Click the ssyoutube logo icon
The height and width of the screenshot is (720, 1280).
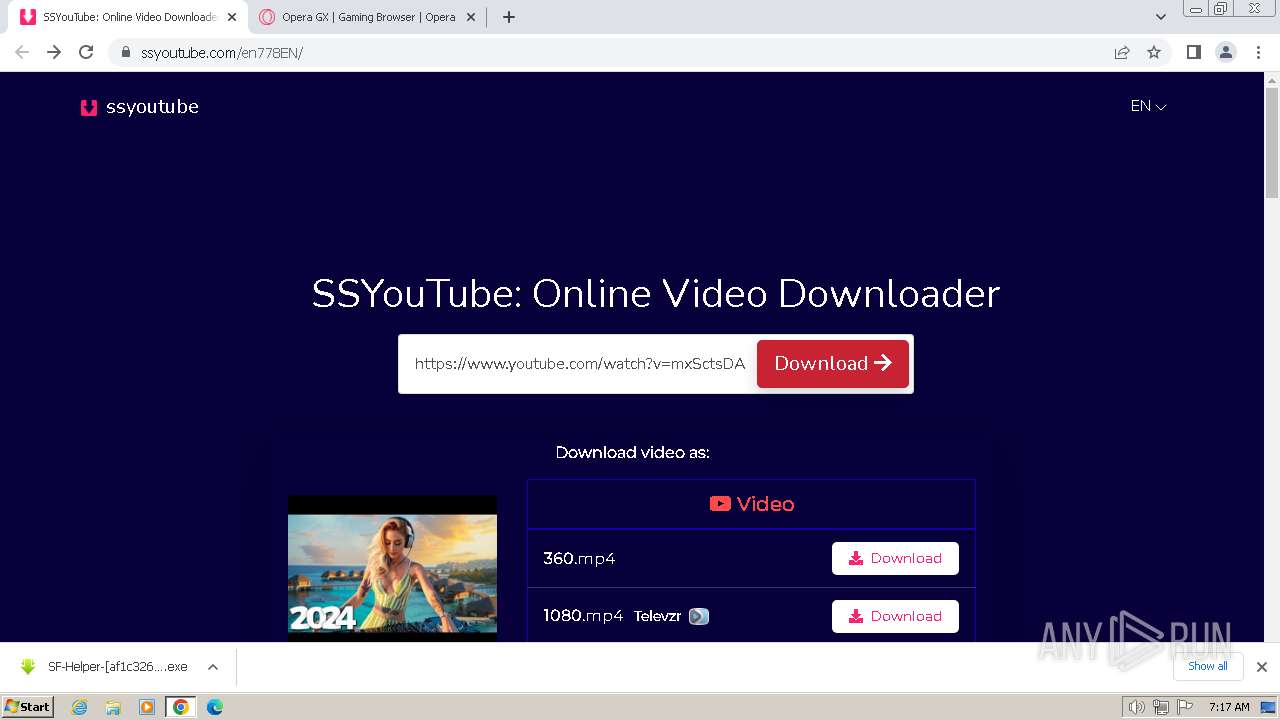coord(89,107)
